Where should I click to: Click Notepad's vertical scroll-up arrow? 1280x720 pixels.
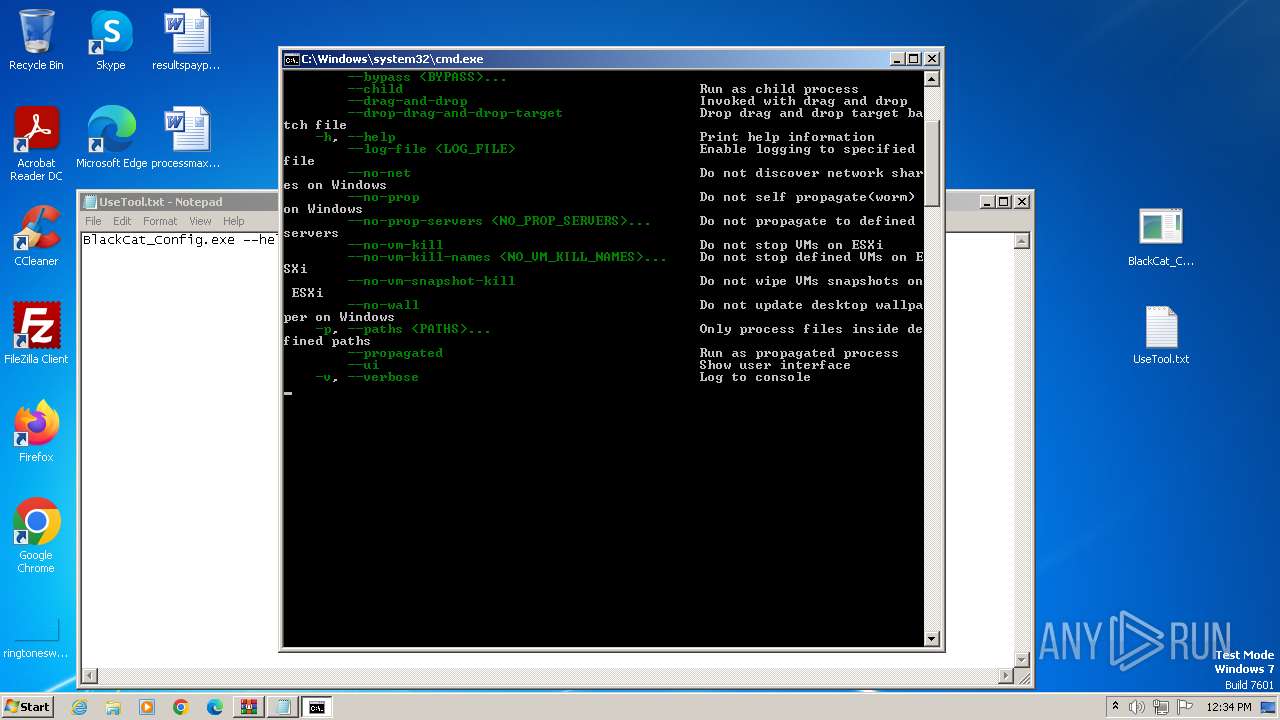1022,241
